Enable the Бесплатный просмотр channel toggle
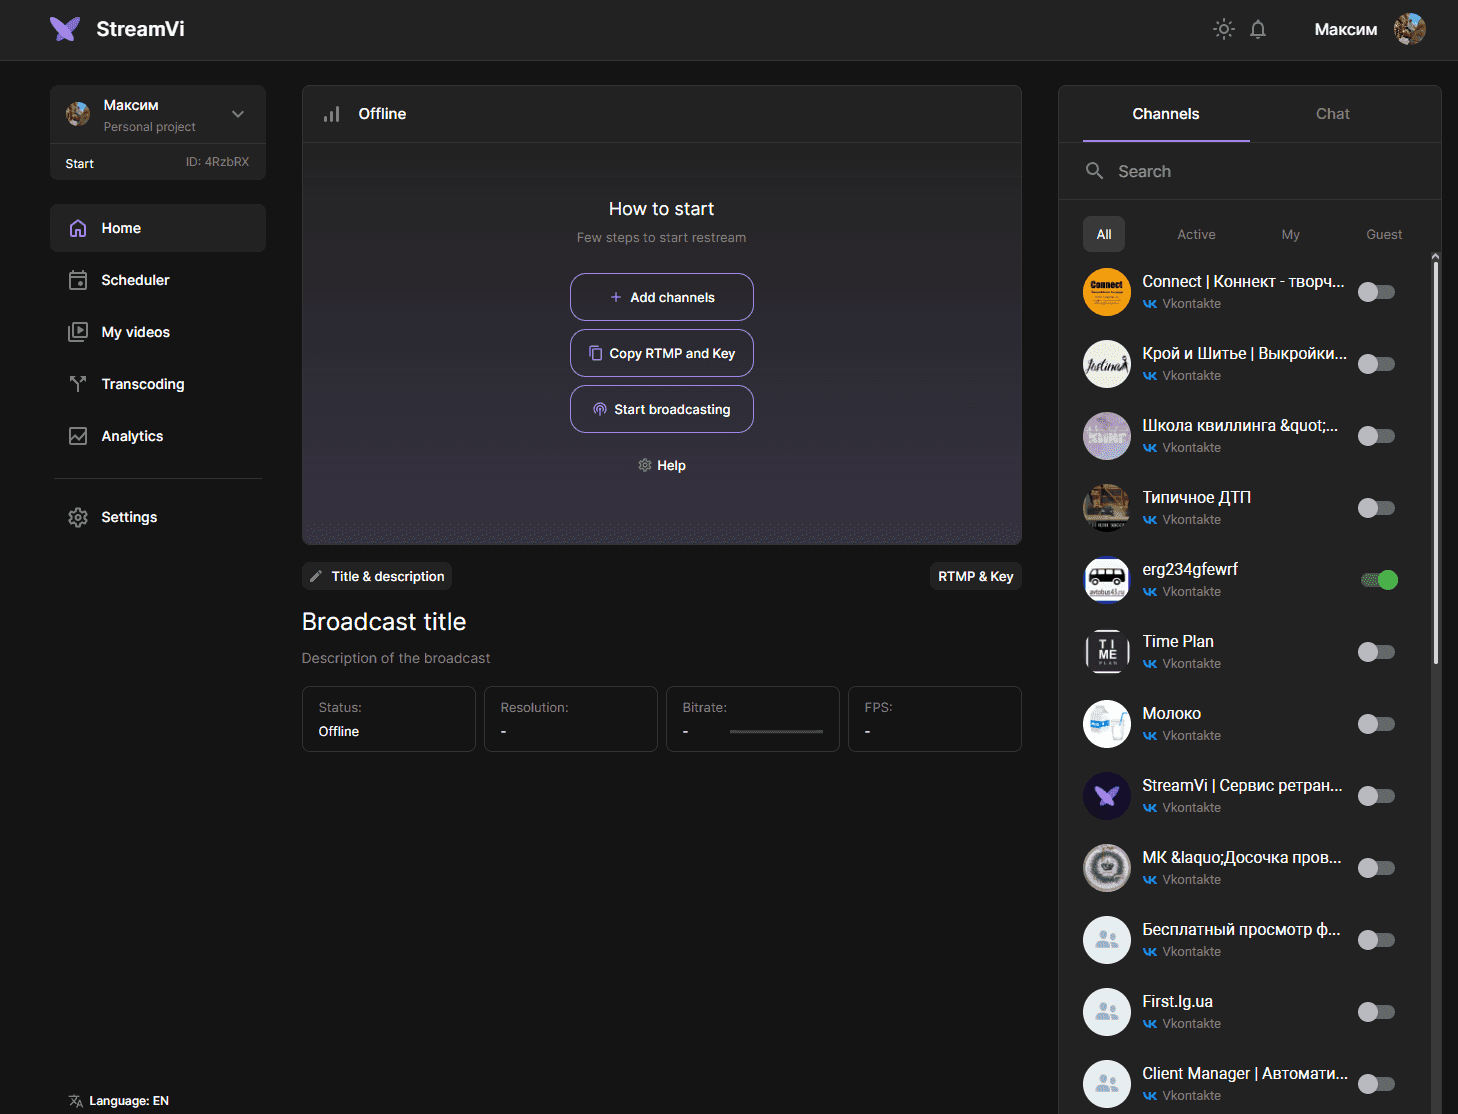1458x1114 pixels. 1376,940
